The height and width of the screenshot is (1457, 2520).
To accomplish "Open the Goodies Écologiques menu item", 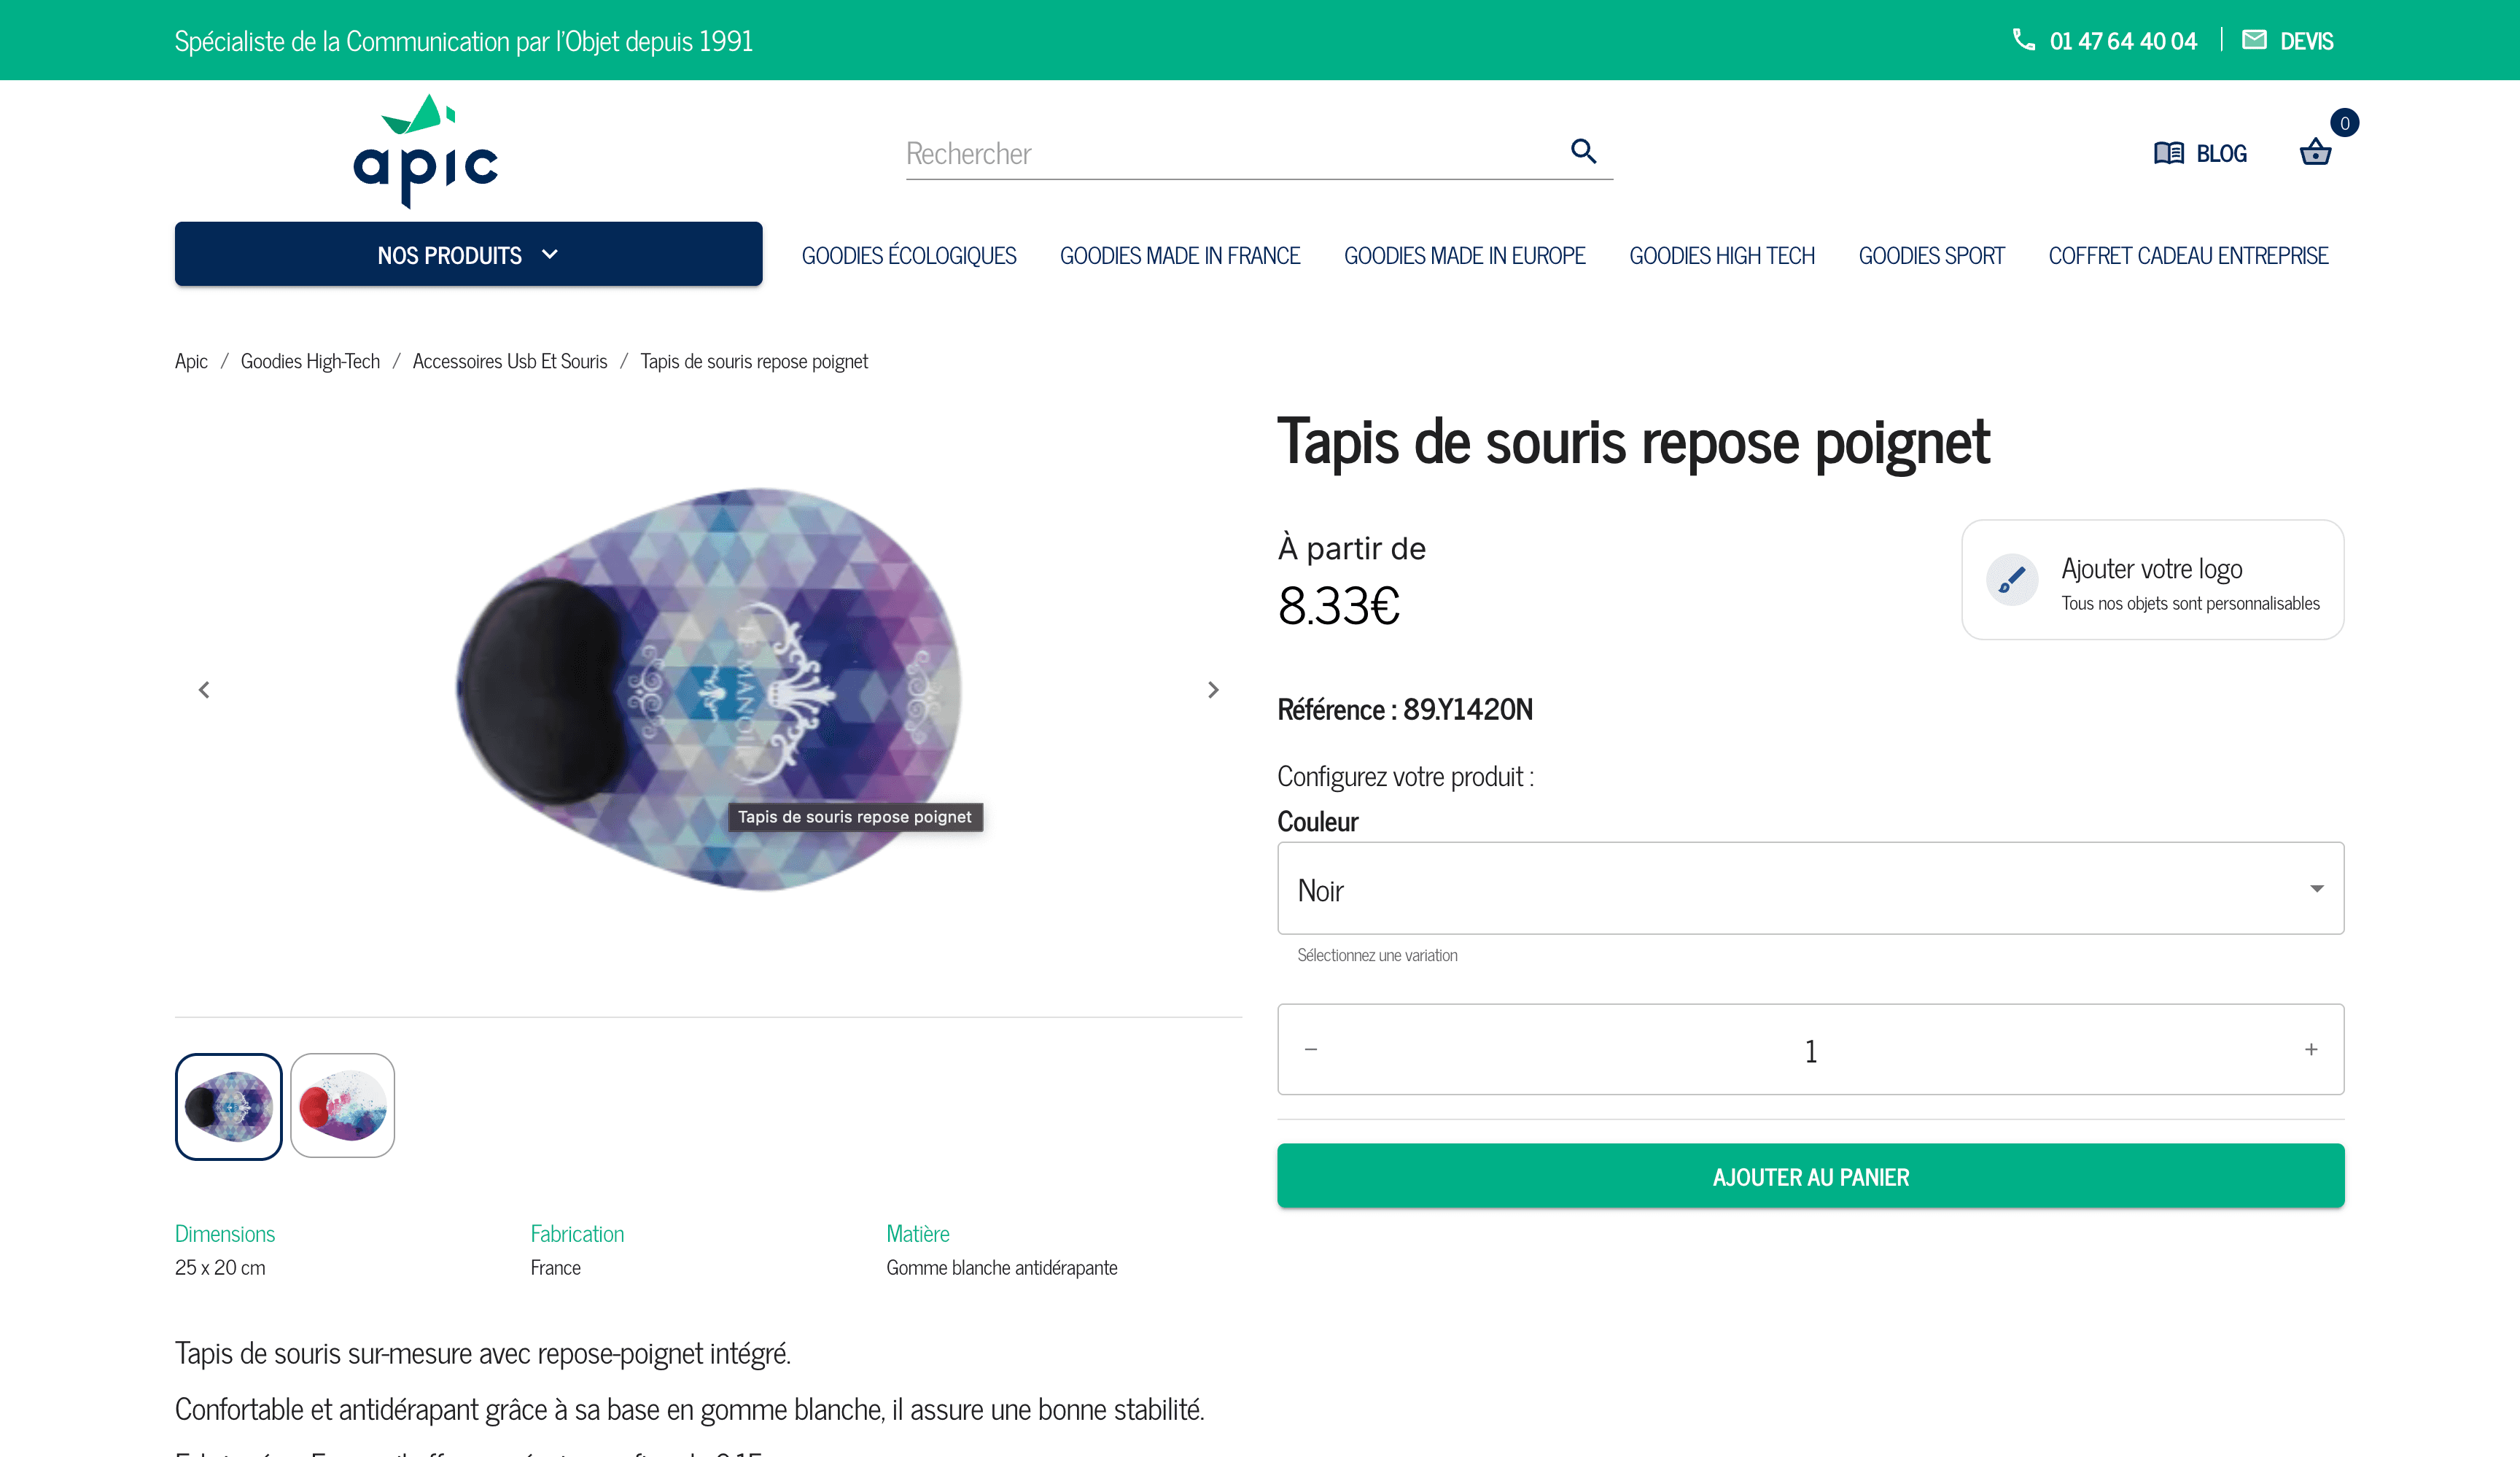I will [908, 256].
